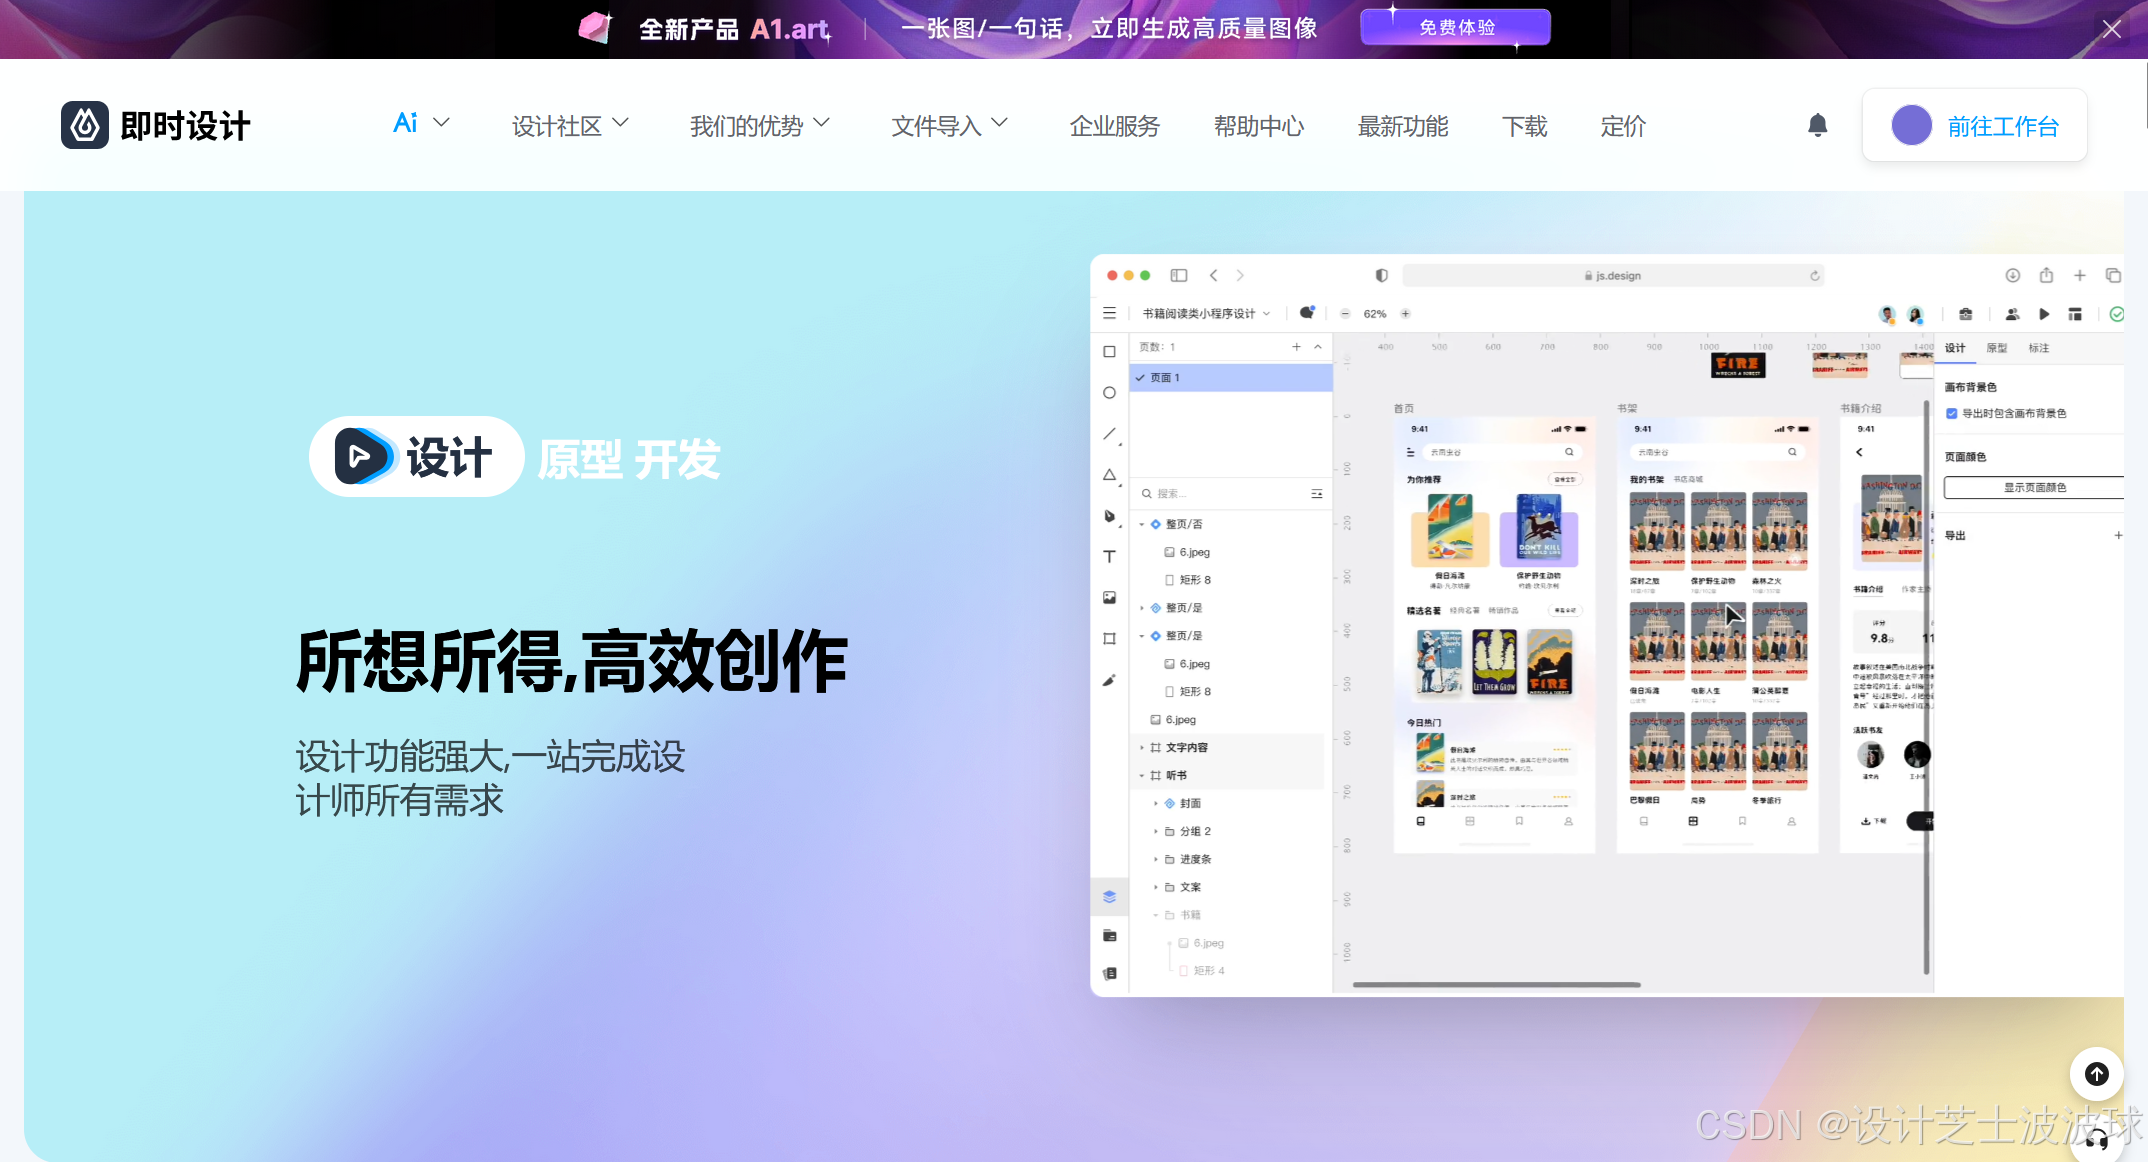Click the 即时设计 logo icon

(85, 126)
